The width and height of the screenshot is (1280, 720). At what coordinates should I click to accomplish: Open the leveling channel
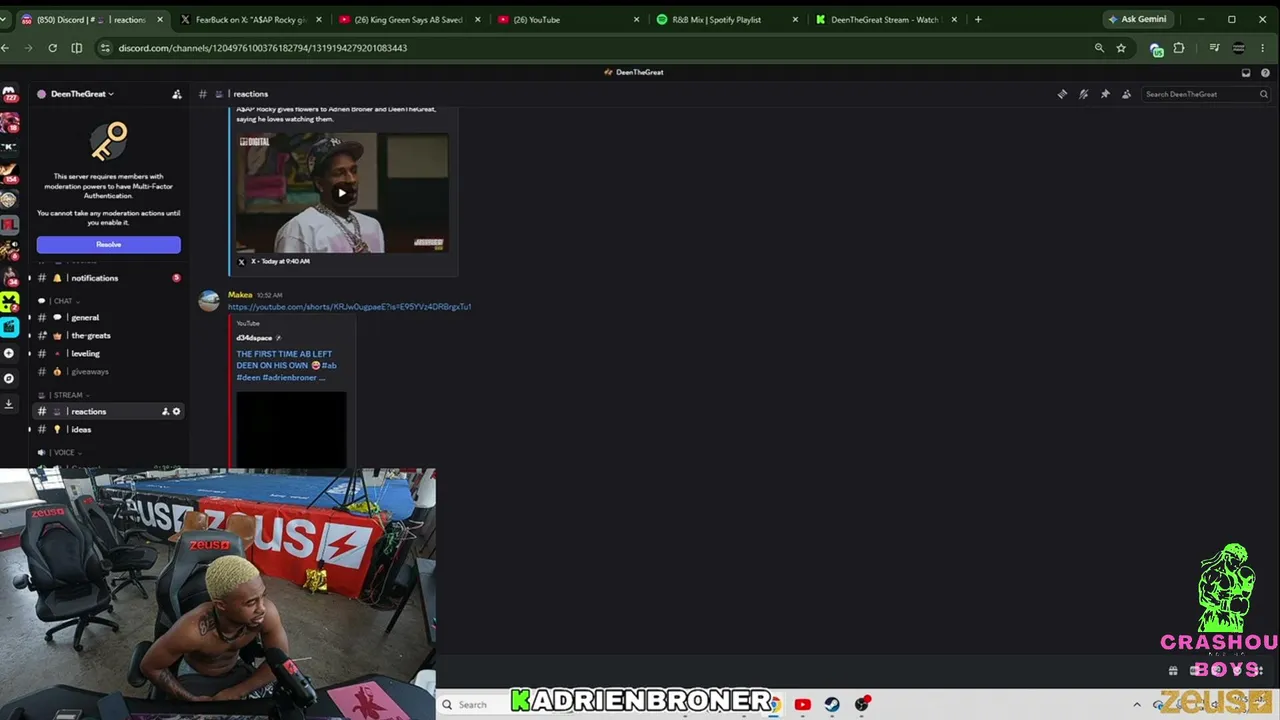109,353
